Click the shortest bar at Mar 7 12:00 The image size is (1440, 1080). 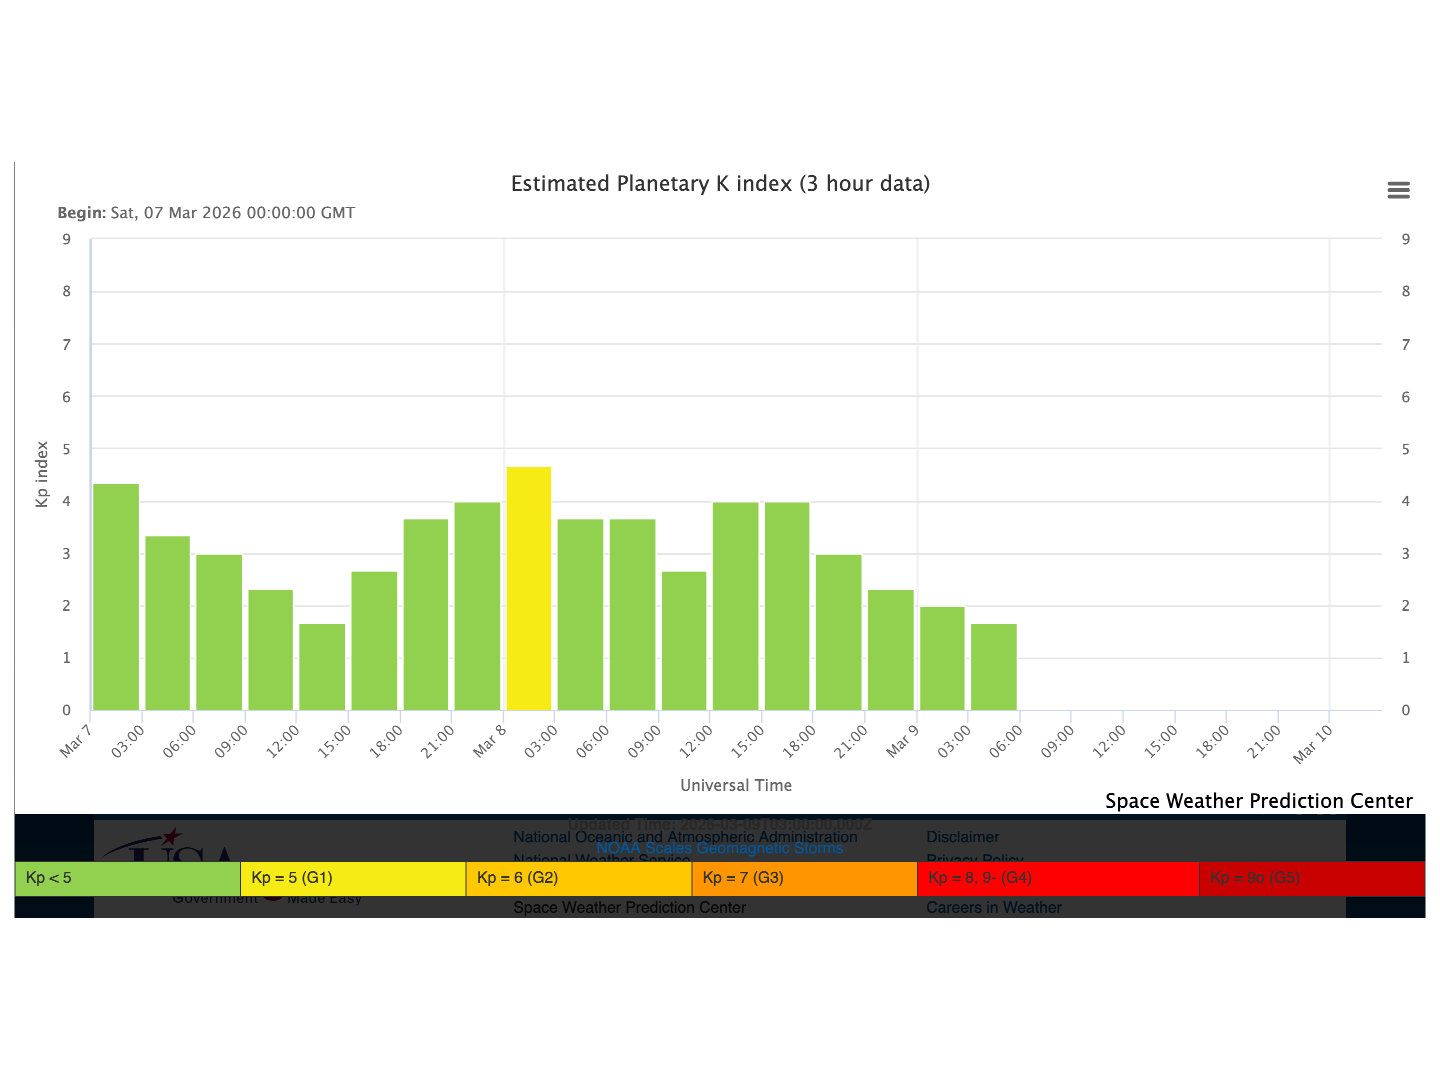click(322, 667)
